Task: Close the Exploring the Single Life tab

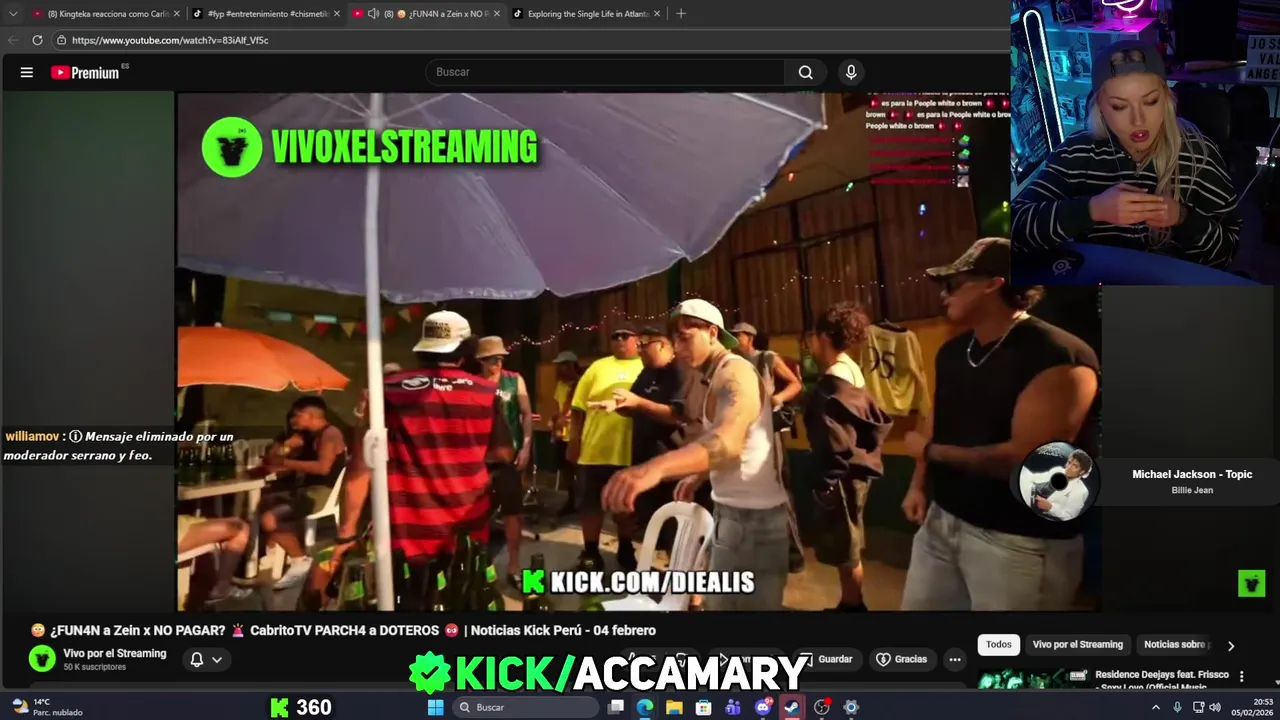Action: pos(657,14)
